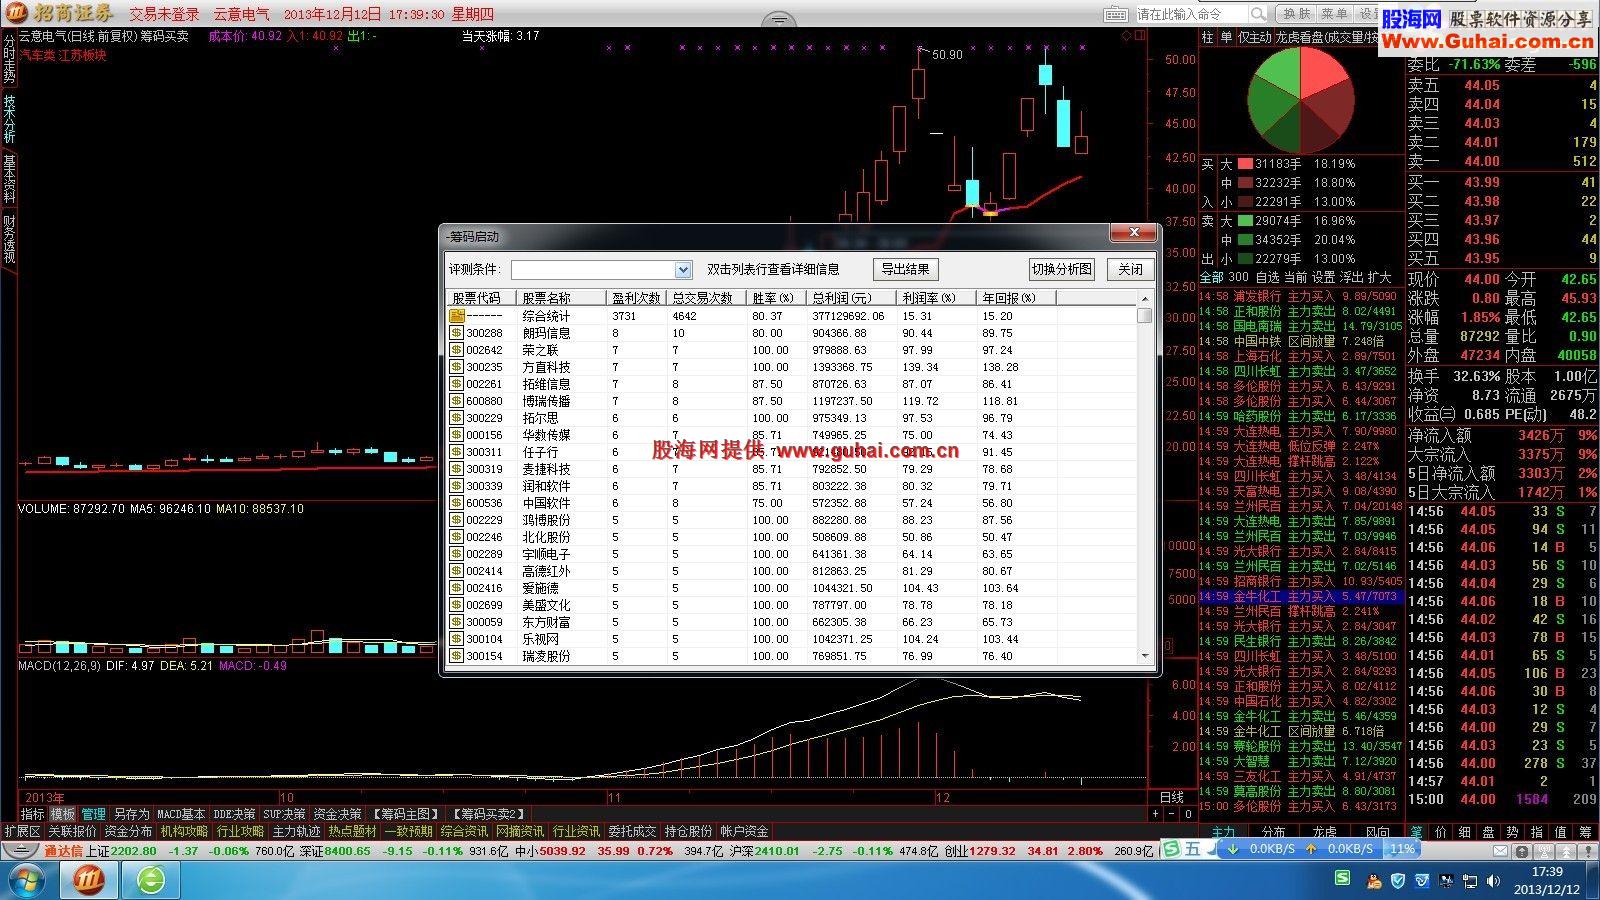Click the square layout icon at the chart's top right
Viewport: 1600px width, 900px height.
pyautogui.click(x=1141, y=35)
